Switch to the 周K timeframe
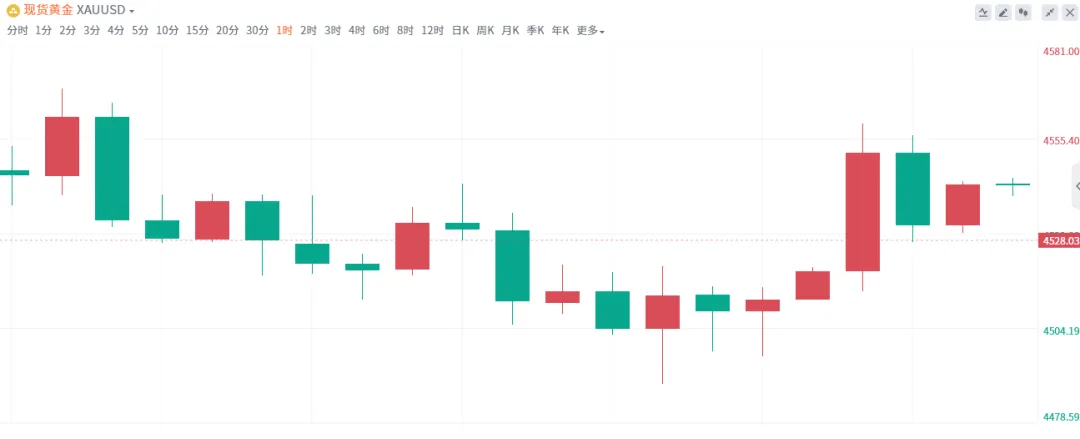The width and height of the screenshot is (1080, 439). (486, 30)
